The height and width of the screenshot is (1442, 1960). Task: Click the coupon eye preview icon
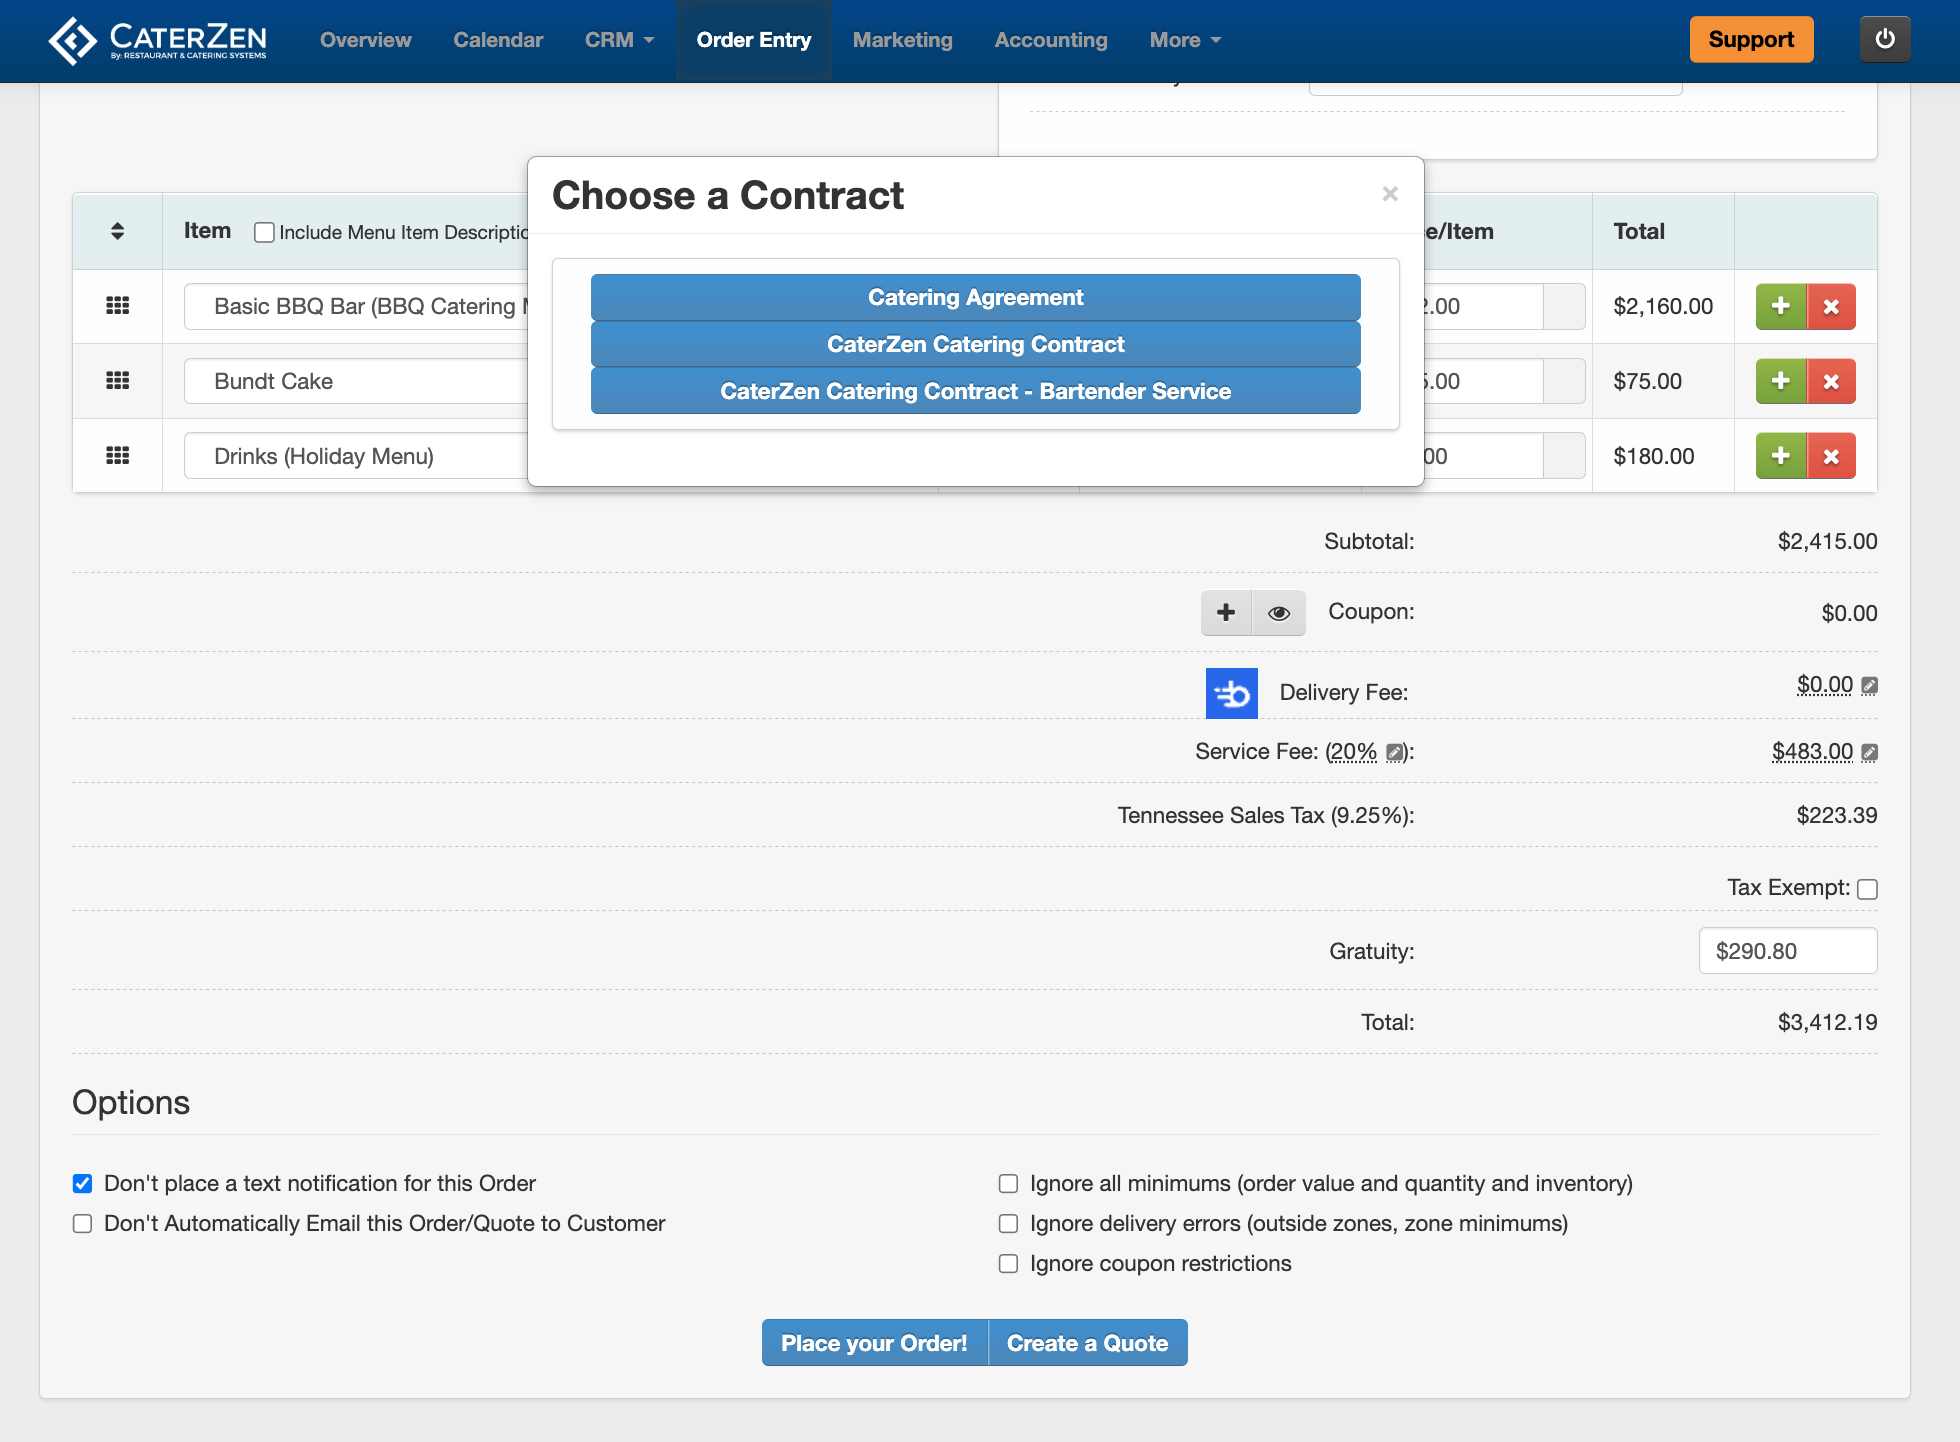pos(1278,613)
